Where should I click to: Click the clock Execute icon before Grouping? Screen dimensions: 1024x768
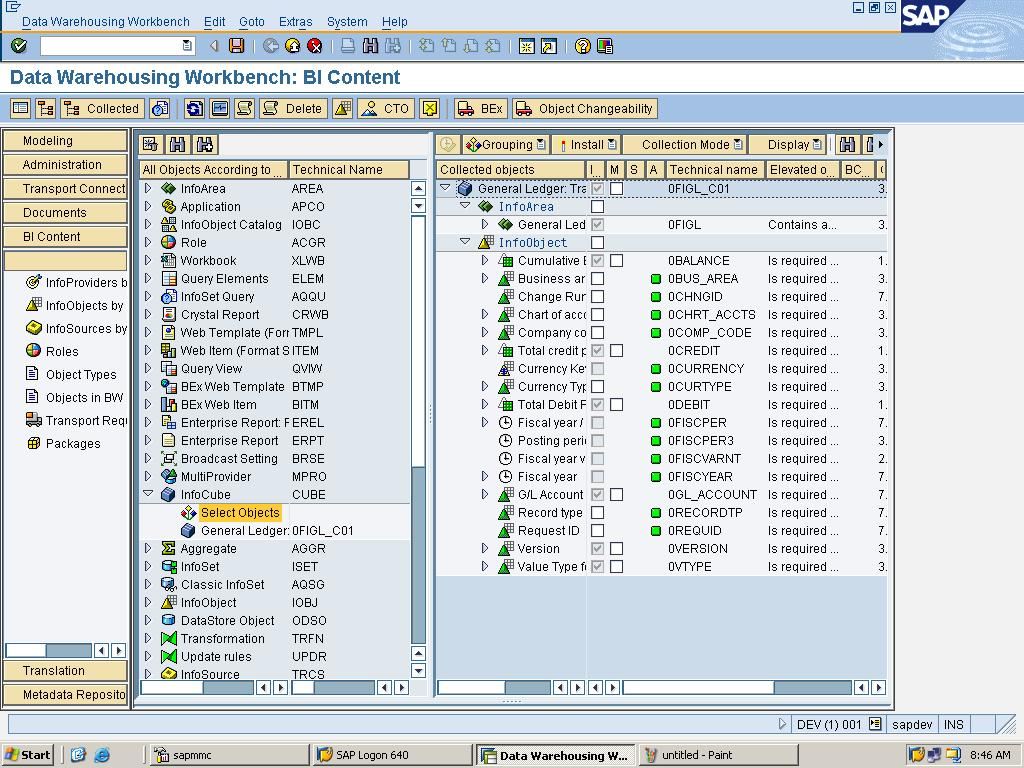[447, 144]
